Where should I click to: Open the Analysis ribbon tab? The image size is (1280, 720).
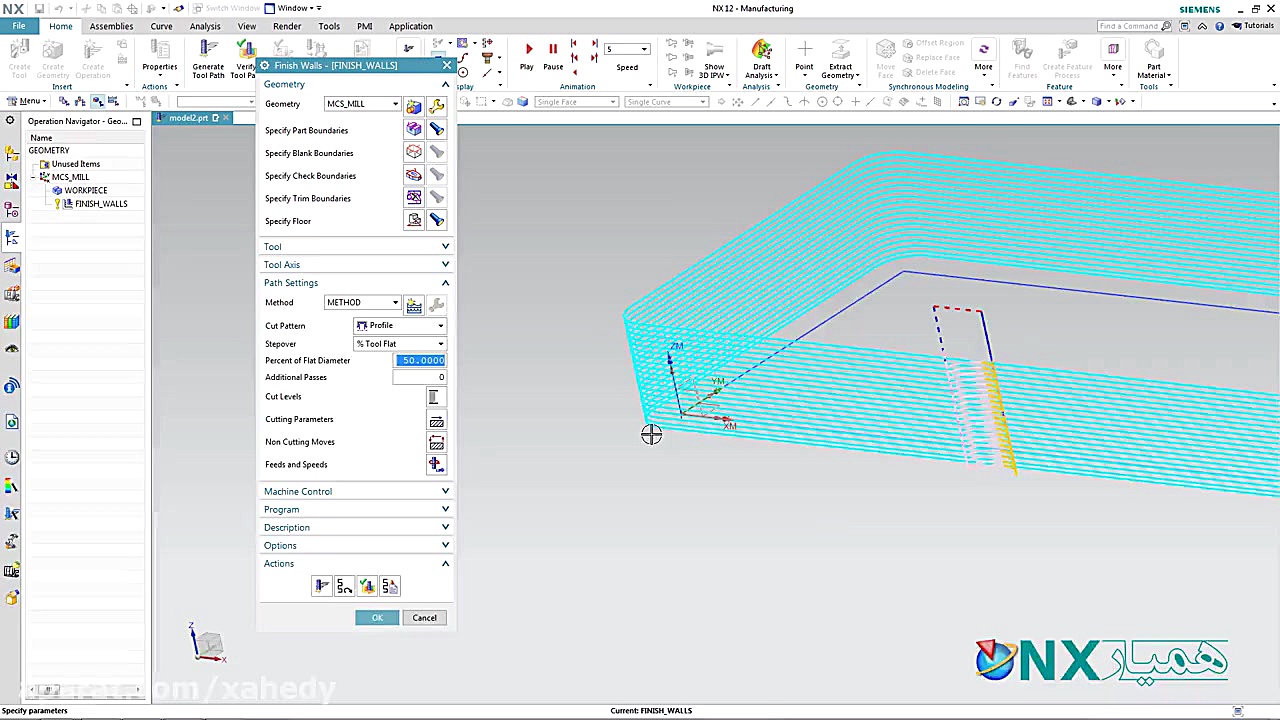[205, 26]
